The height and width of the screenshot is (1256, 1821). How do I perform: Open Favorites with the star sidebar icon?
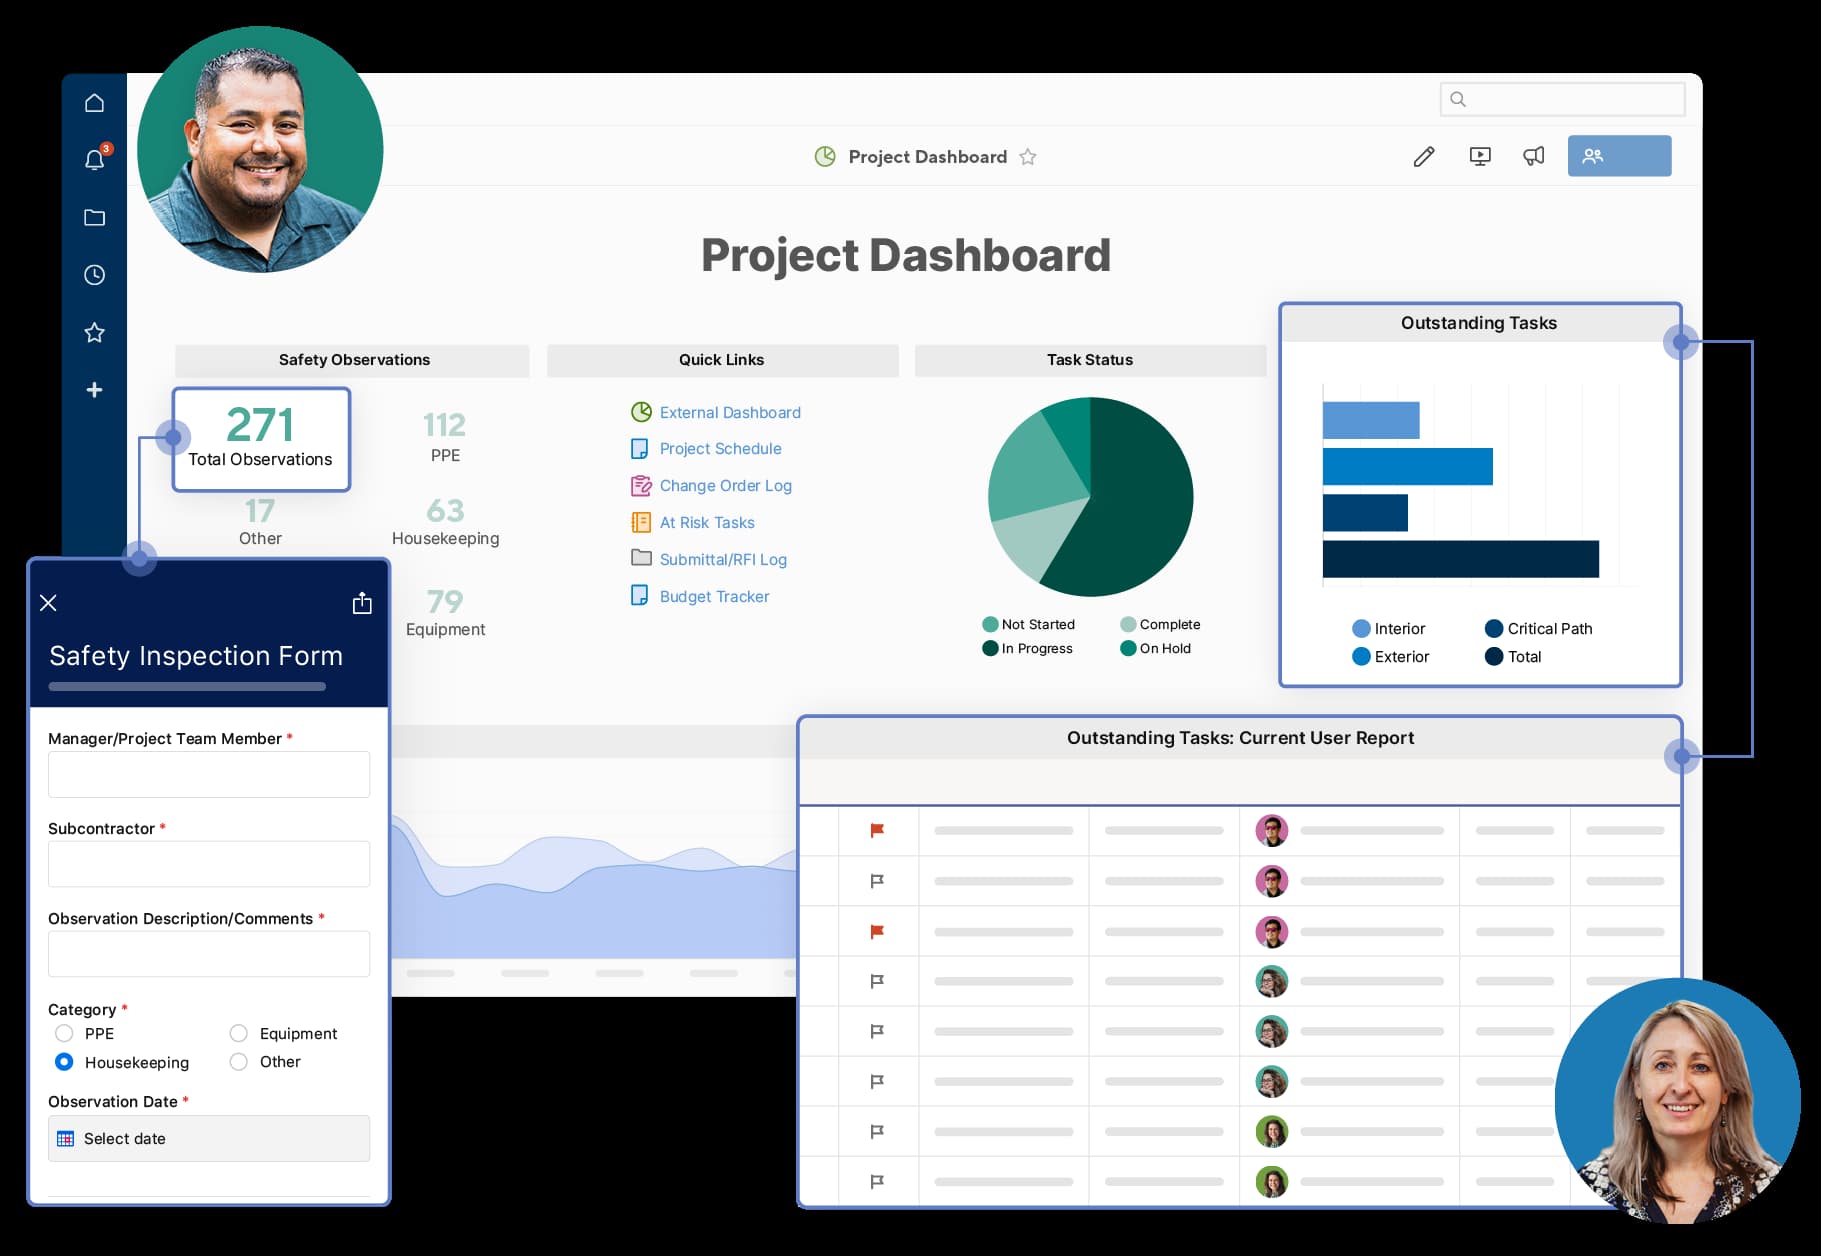pyautogui.click(x=94, y=332)
